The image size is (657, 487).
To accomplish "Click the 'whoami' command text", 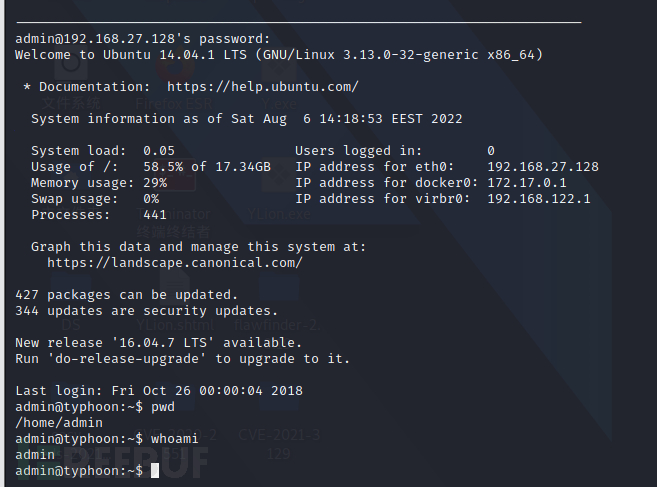I will (175, 439).
